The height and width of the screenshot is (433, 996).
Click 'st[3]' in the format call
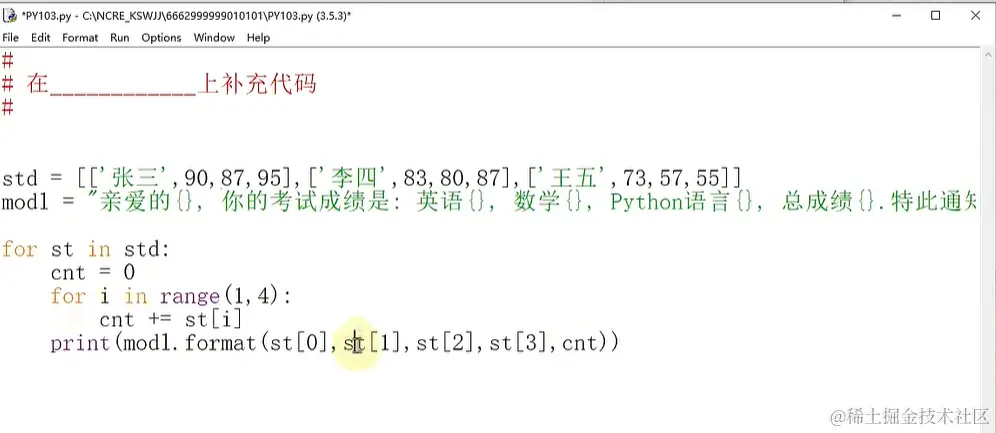(x=518, y=343)
